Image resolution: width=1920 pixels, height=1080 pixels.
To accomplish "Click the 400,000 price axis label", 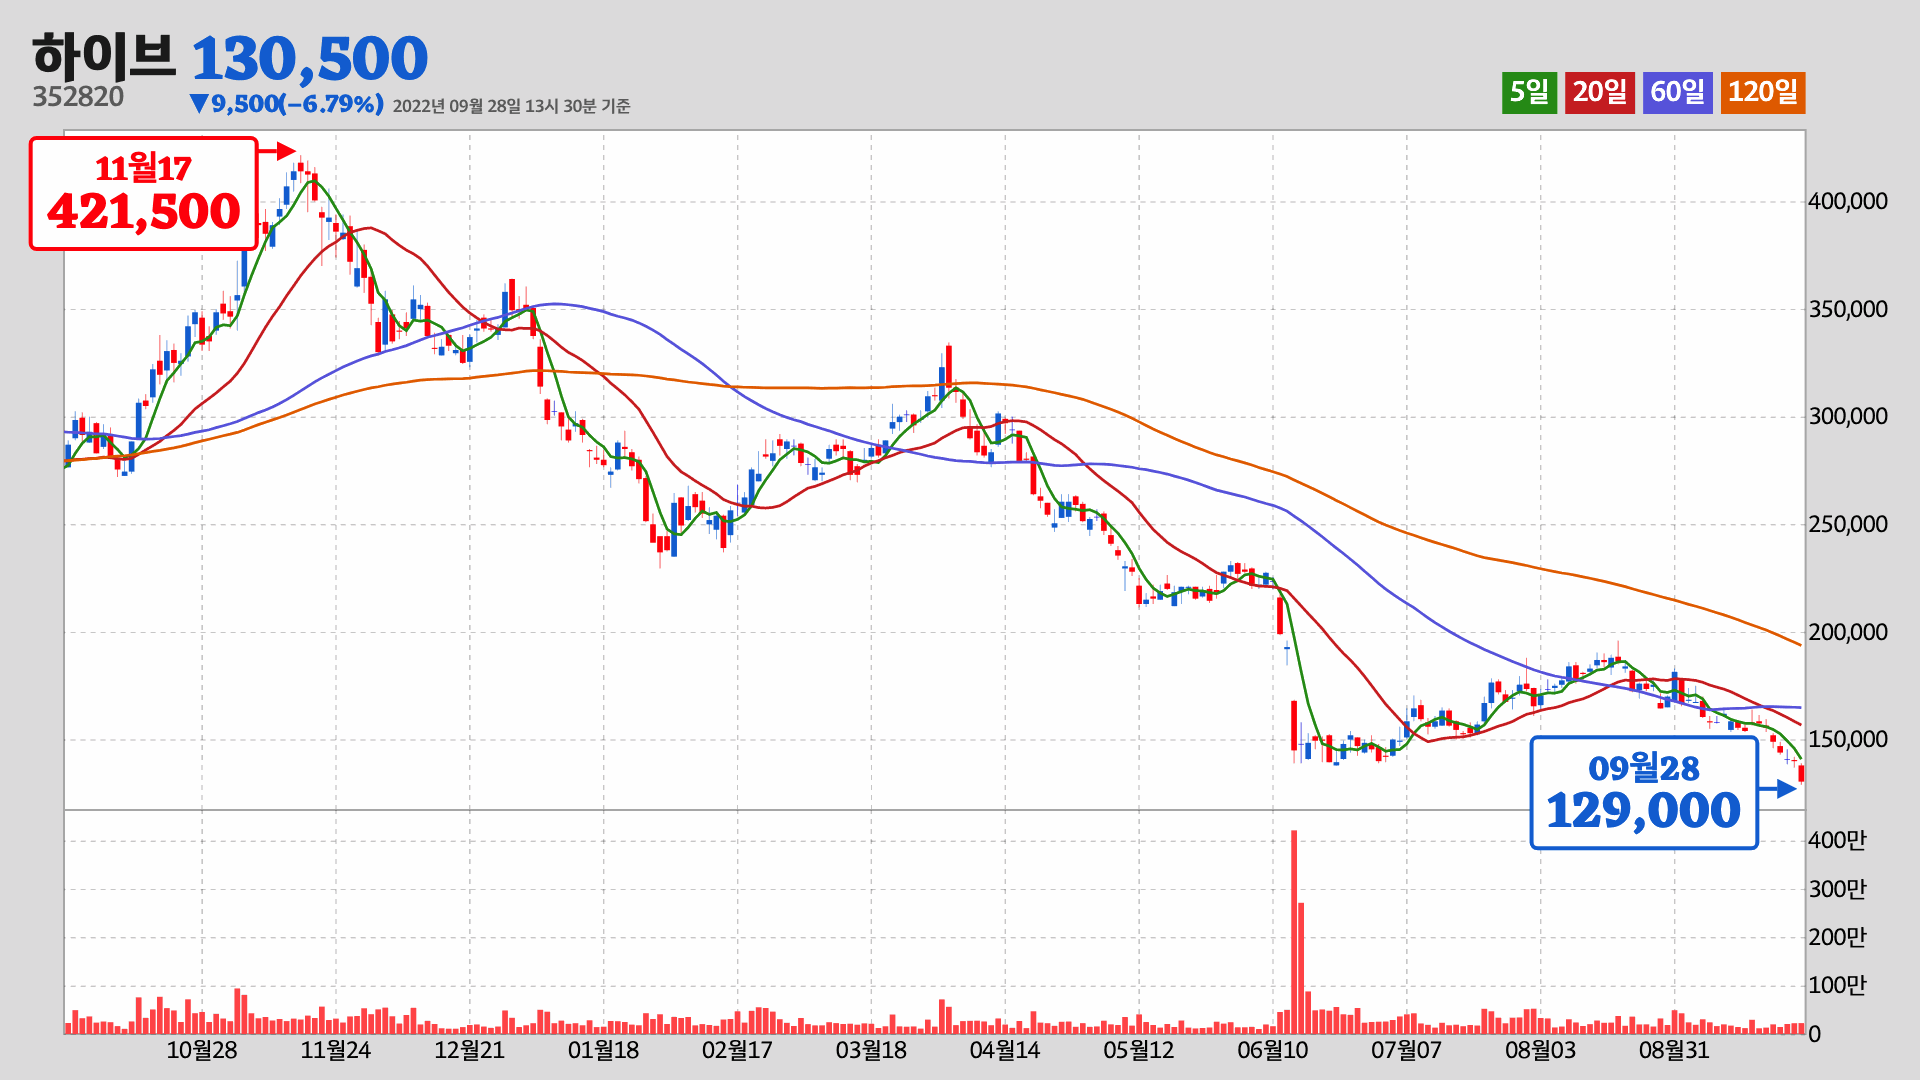I will (x=1848, y=202).
